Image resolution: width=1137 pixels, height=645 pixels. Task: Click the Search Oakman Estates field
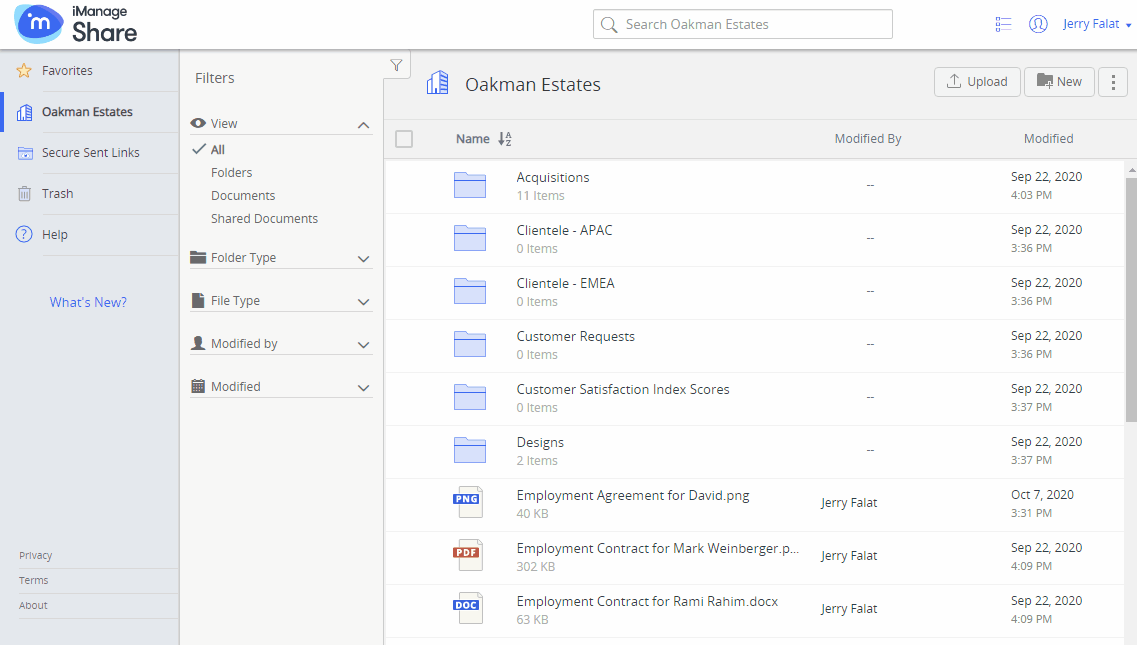click(742, 24)
